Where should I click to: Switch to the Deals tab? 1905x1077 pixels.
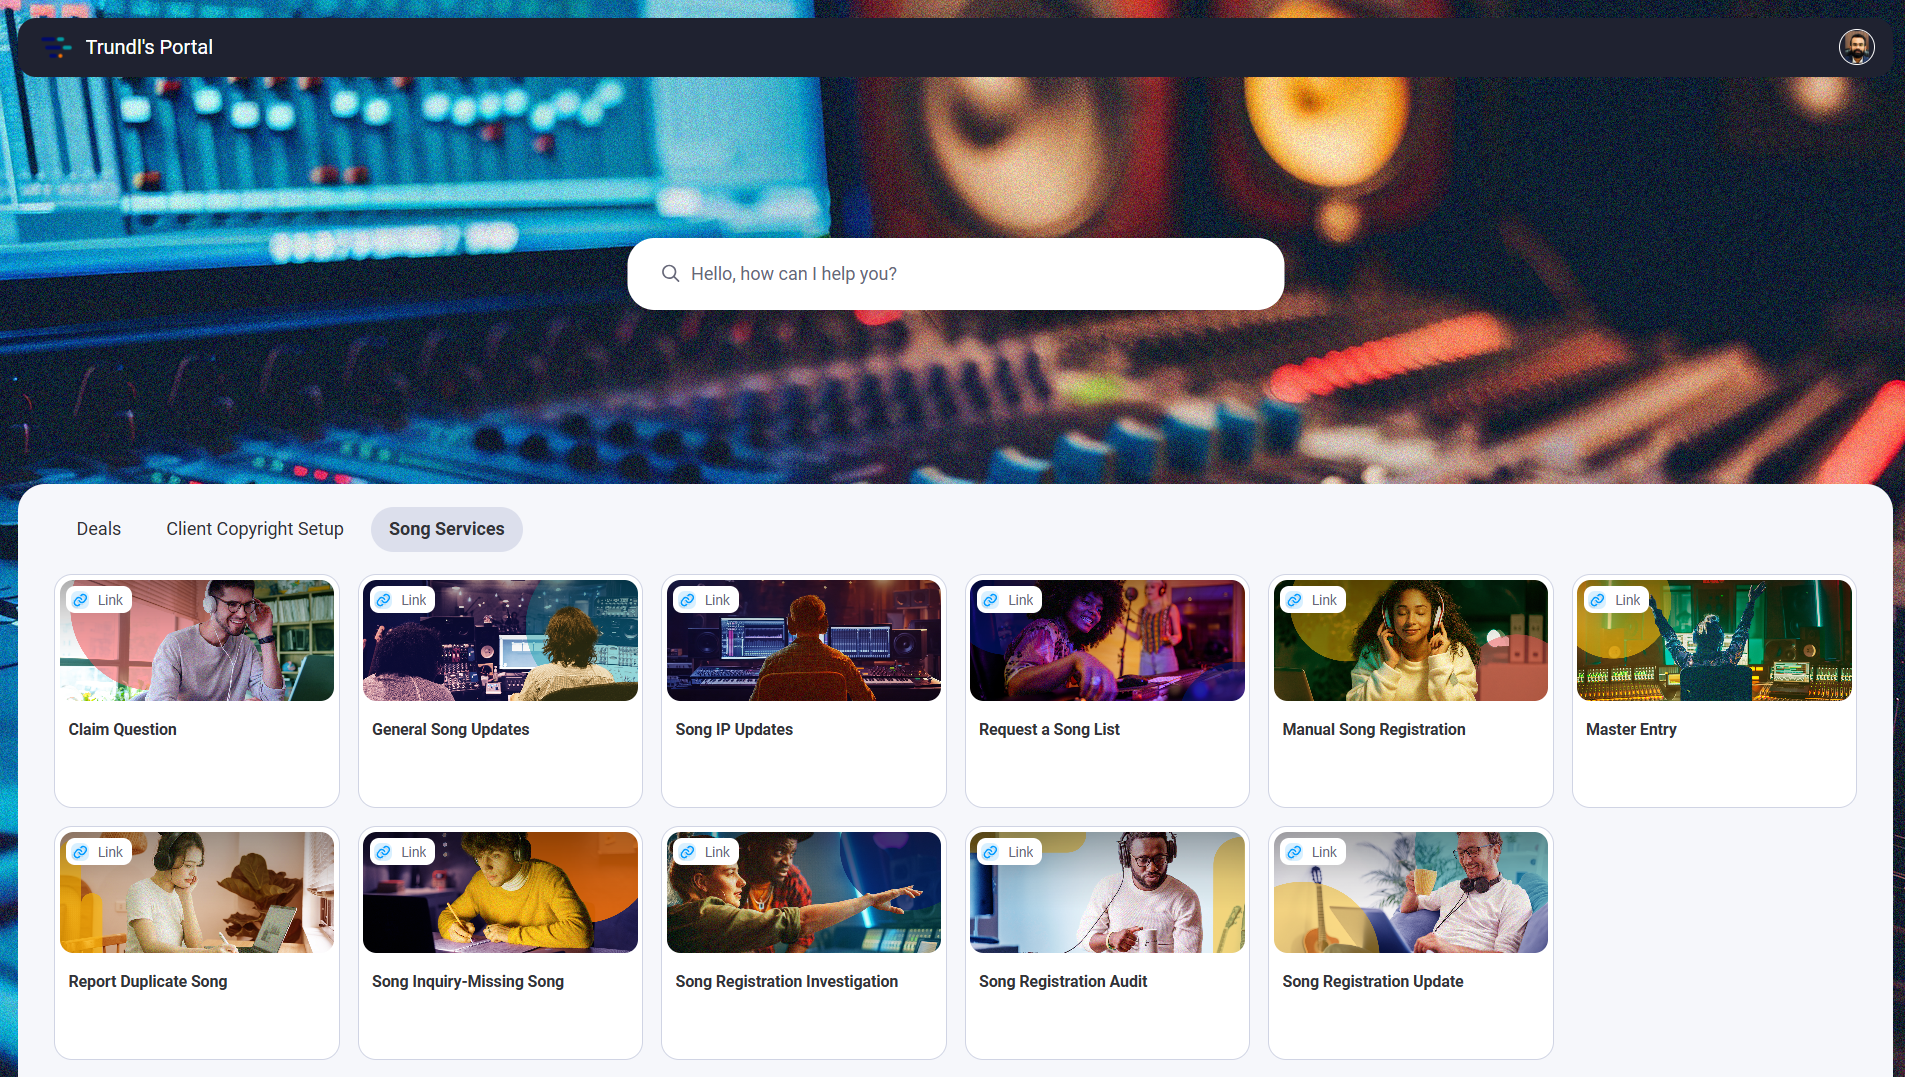pos(99,529)
